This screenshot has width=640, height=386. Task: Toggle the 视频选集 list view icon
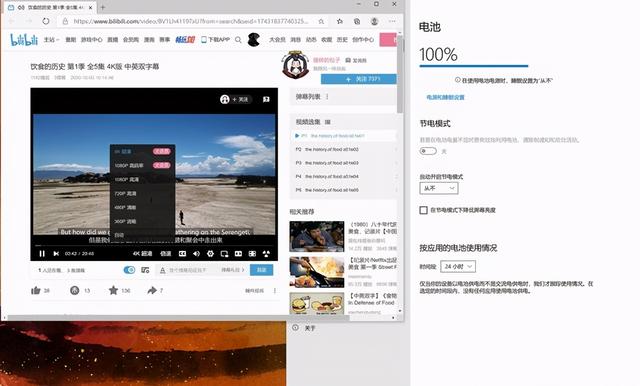(327, 122)
